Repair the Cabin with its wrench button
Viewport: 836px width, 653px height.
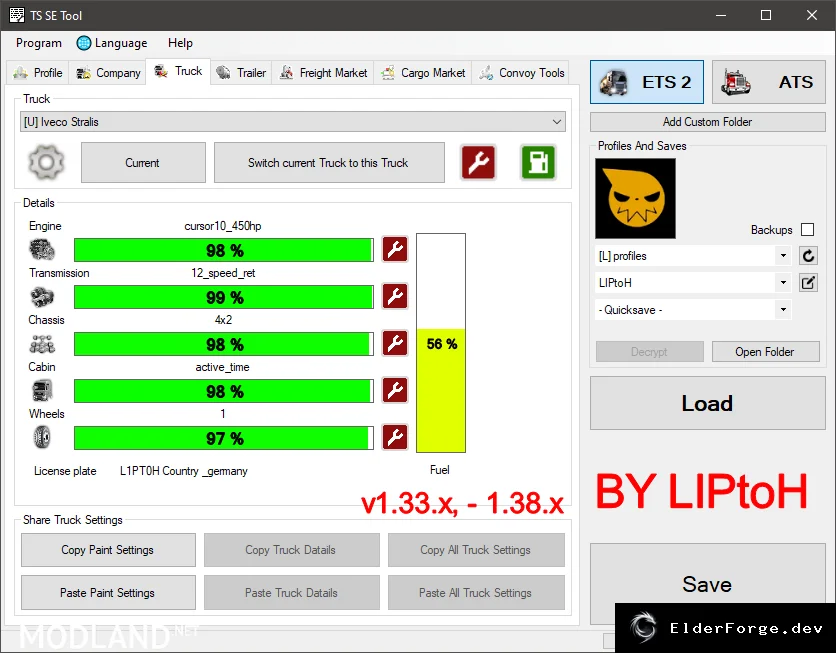coord(395,390)
